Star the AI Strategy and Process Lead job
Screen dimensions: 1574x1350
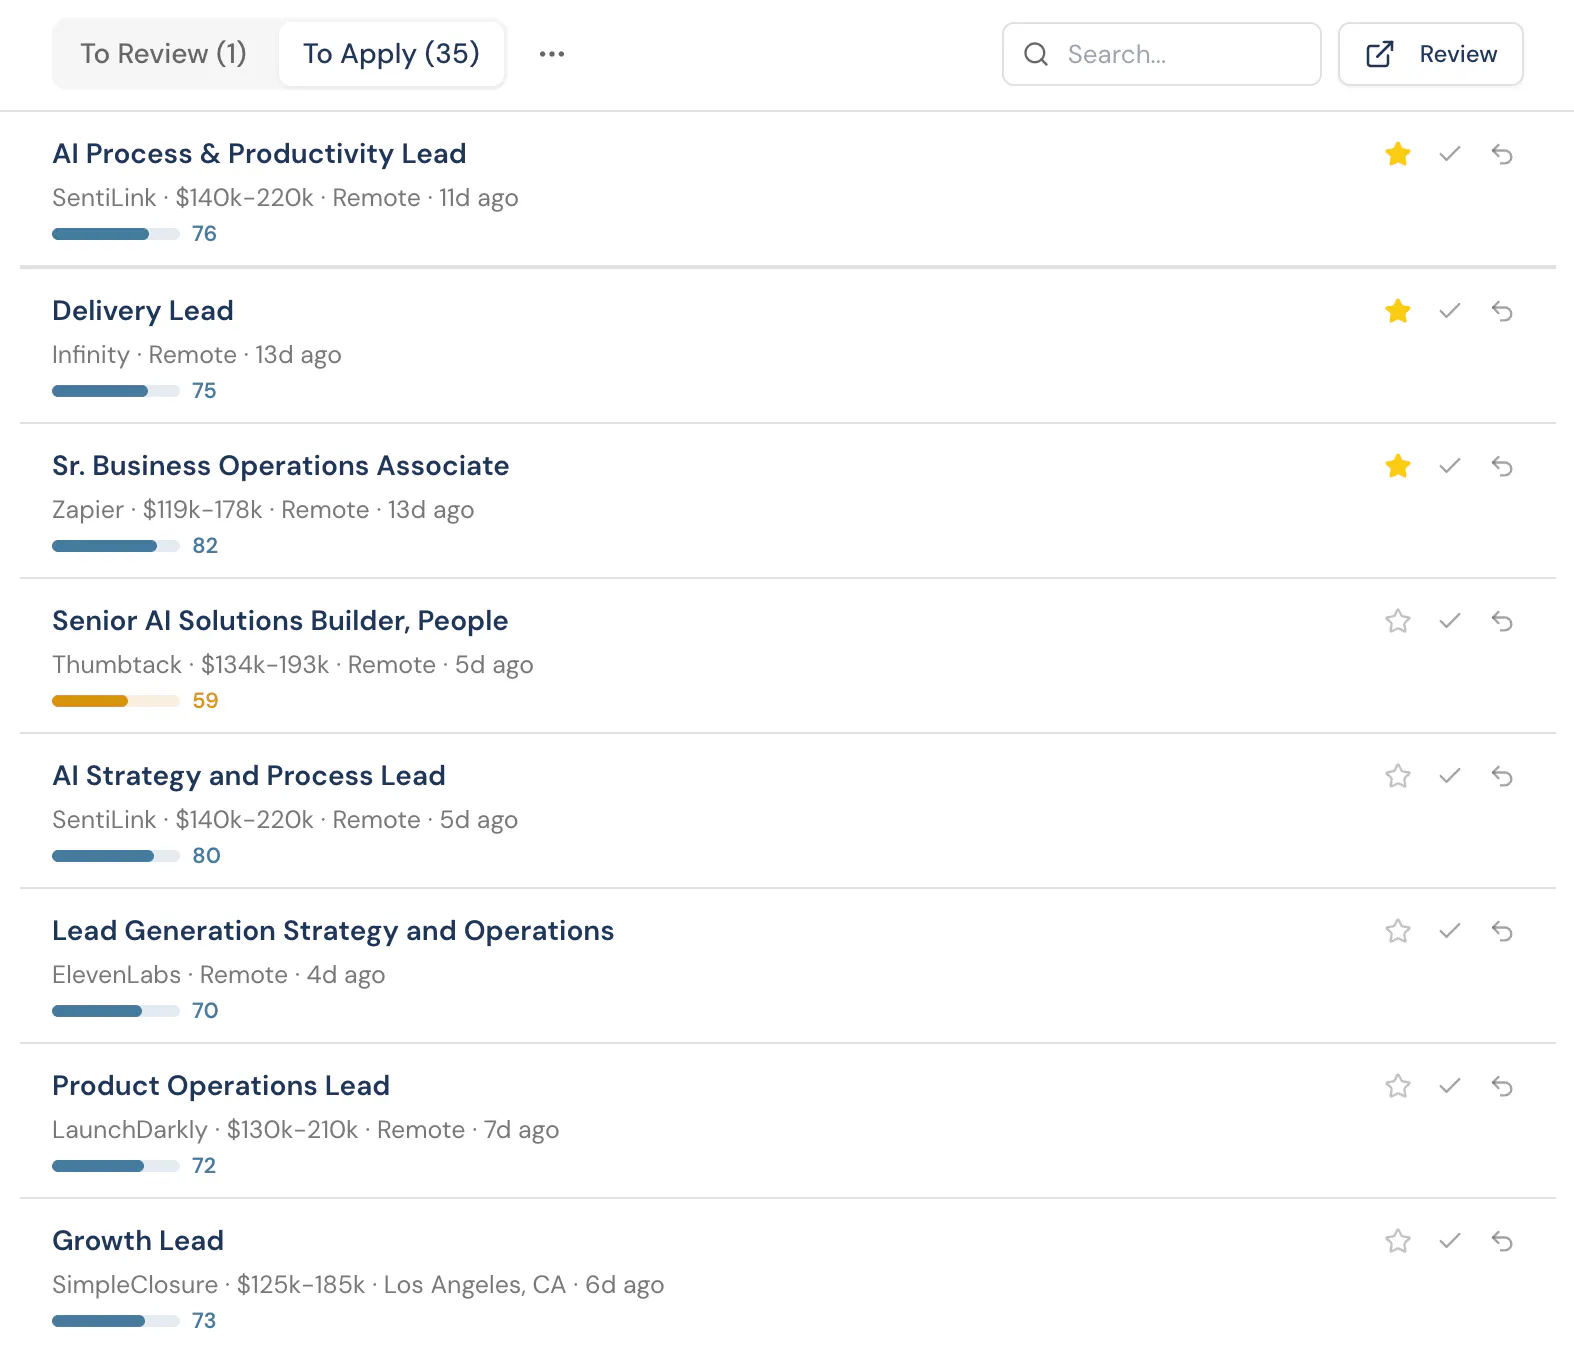[1398, 776]
